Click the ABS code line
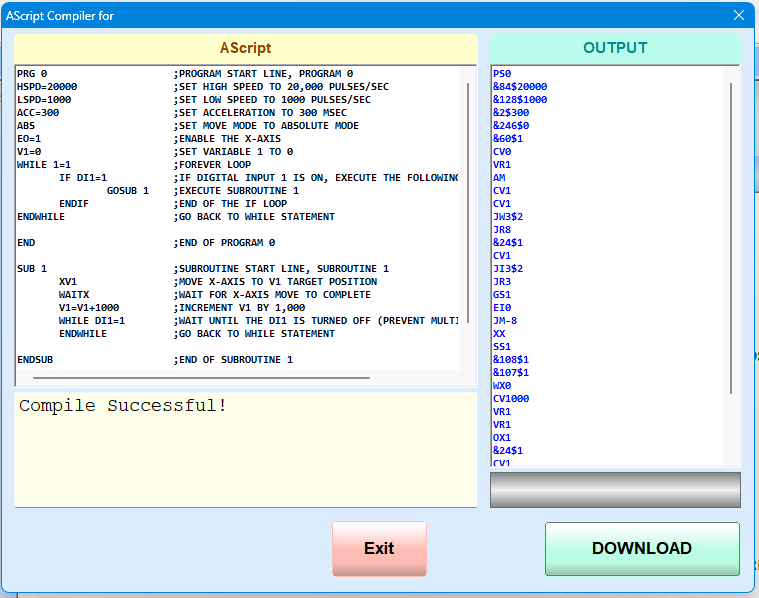Image resolution: width=759 pixels, height=598 pixels. pos(26,126)
